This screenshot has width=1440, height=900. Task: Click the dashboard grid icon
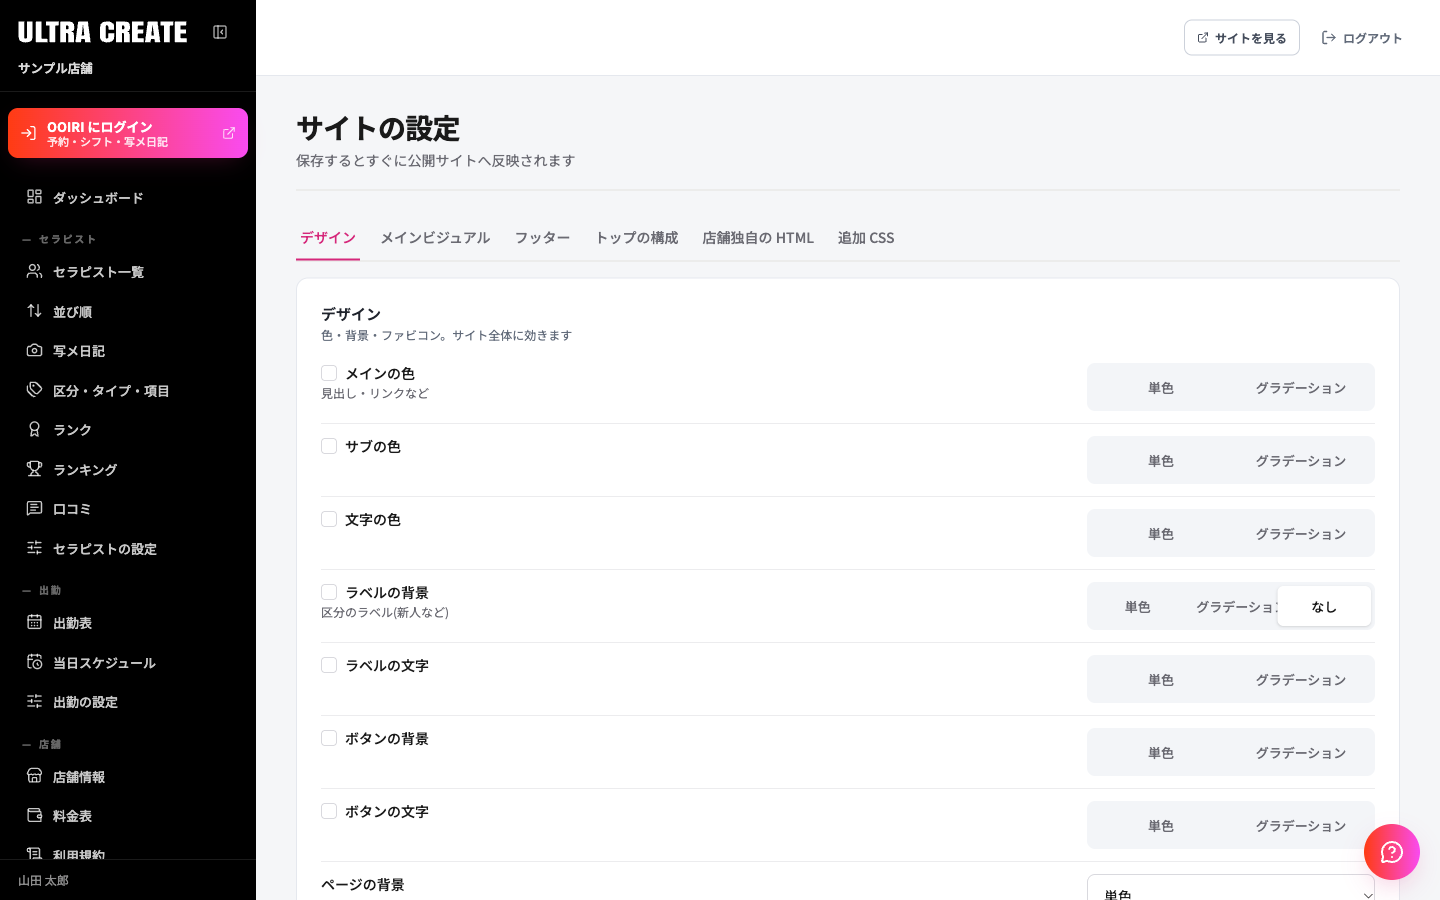pyautogui.click(x=34, y=197)
